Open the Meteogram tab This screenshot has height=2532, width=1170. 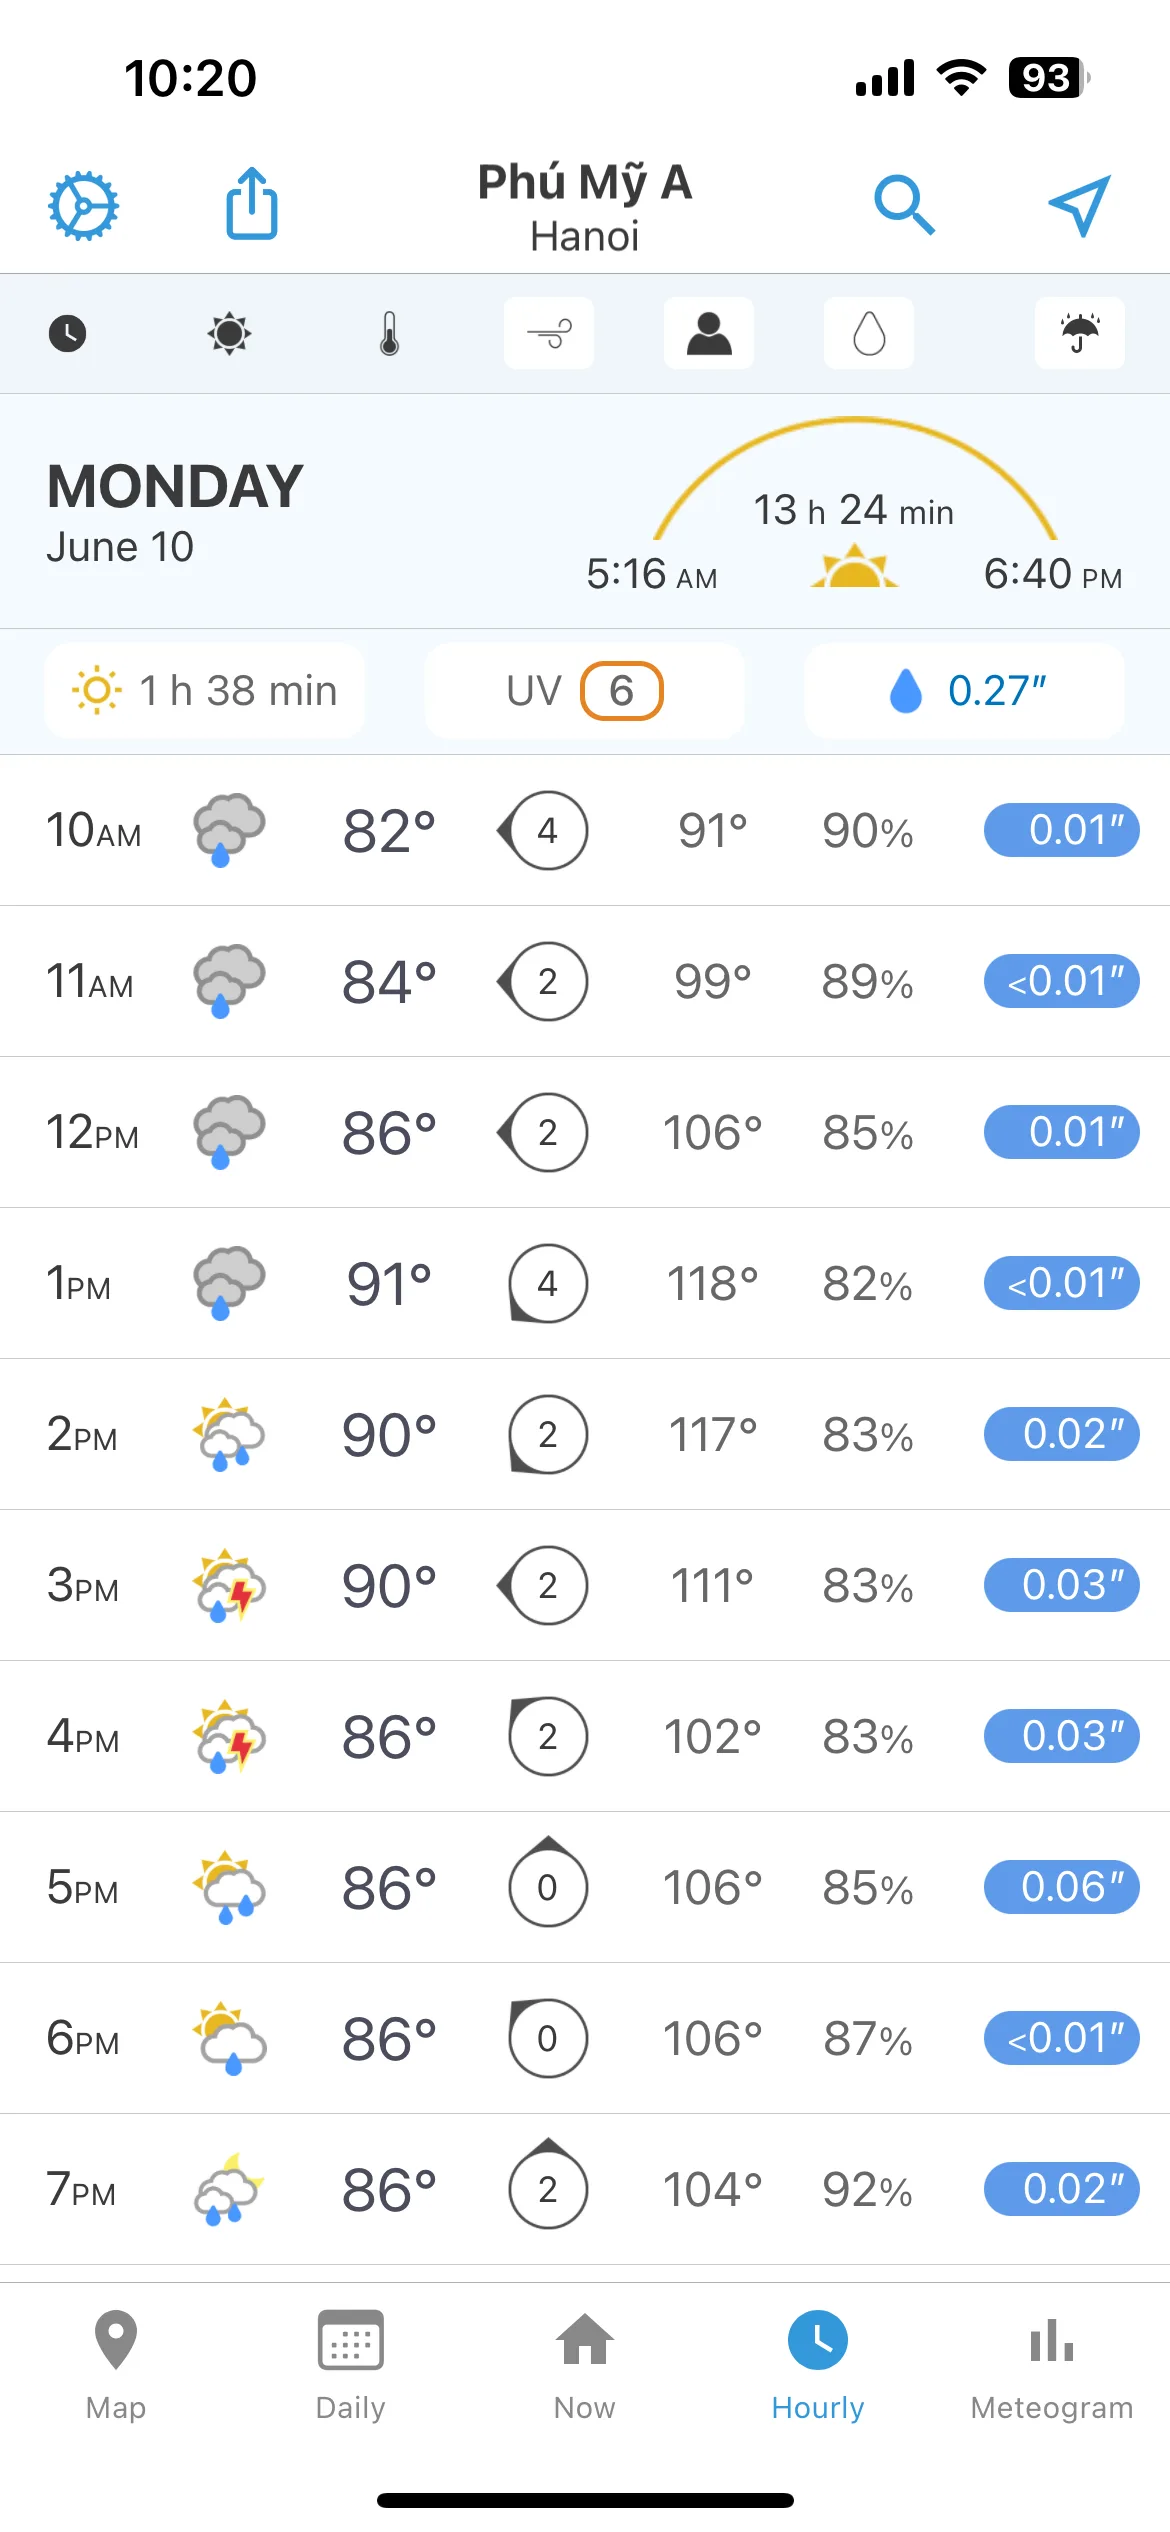coord(1052,2365)
